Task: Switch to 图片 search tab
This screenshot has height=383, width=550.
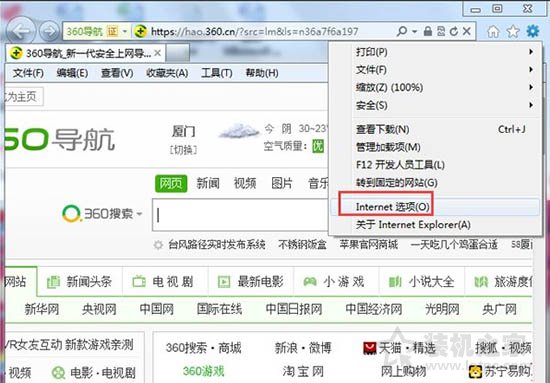Action: [x=282, y=183]
